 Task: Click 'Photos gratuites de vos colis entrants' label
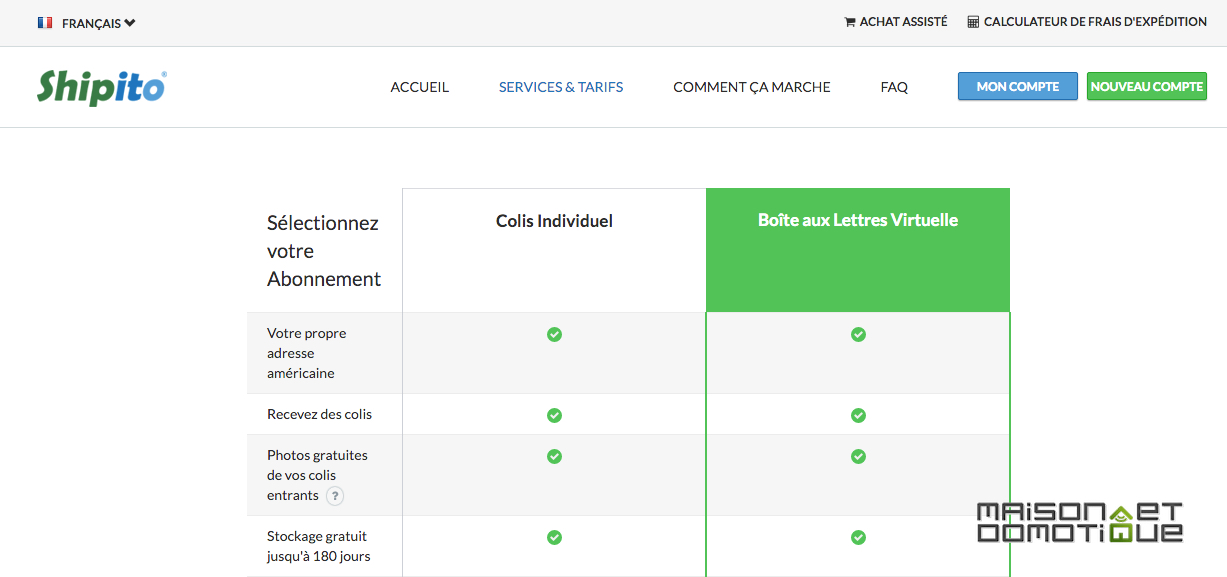[x=317, y=475]
